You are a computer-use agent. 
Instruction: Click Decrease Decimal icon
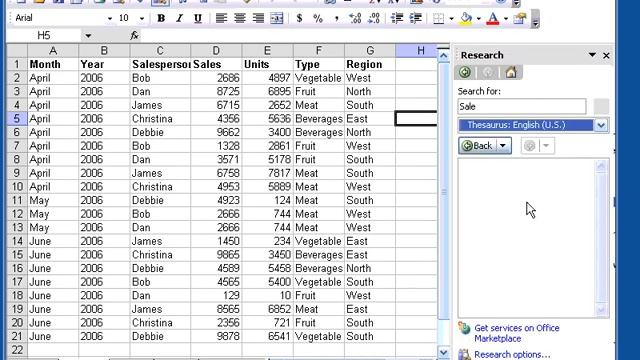tap(374, 18)
